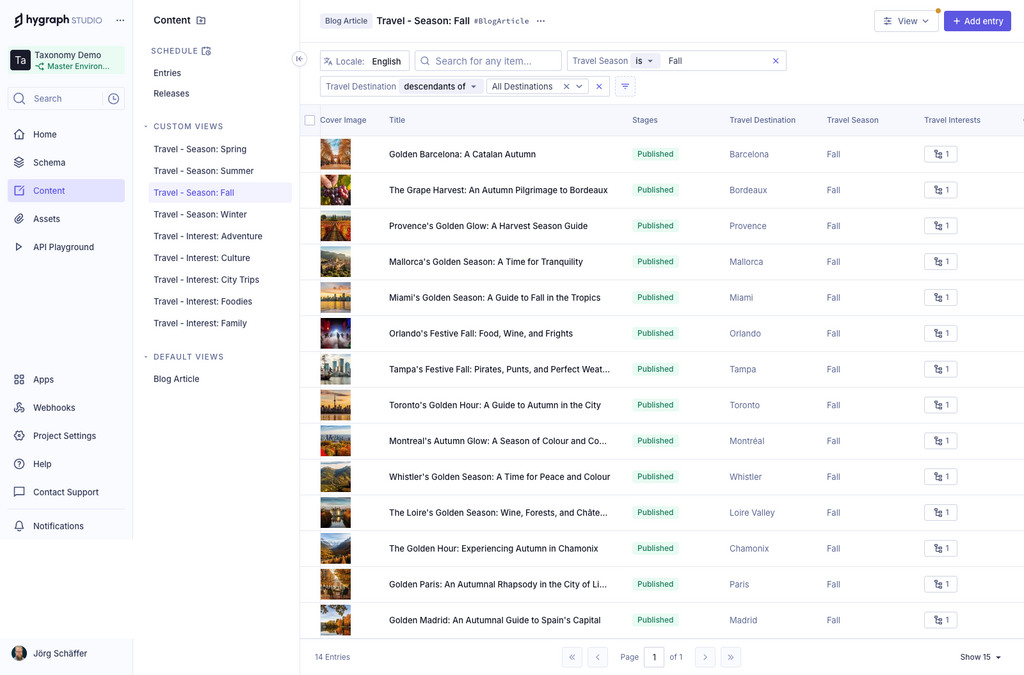Open the Show 15 page size dropdown
Viewport: 1024px width, 675px height.
[980, 657]
